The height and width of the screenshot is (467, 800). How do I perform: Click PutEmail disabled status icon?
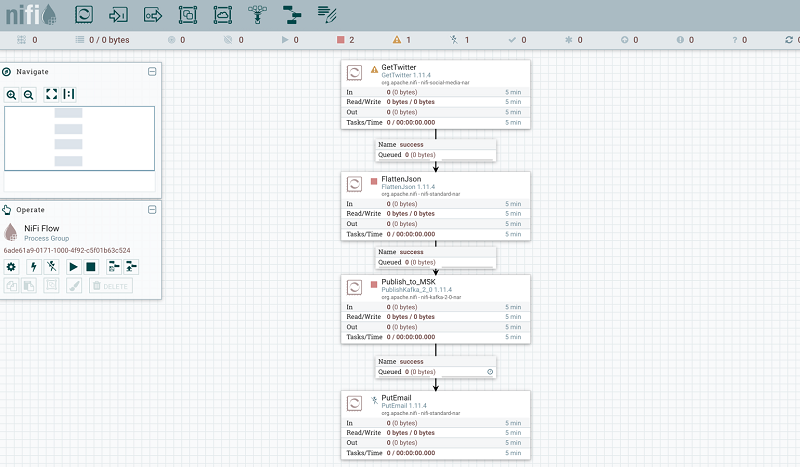[374, 400]
